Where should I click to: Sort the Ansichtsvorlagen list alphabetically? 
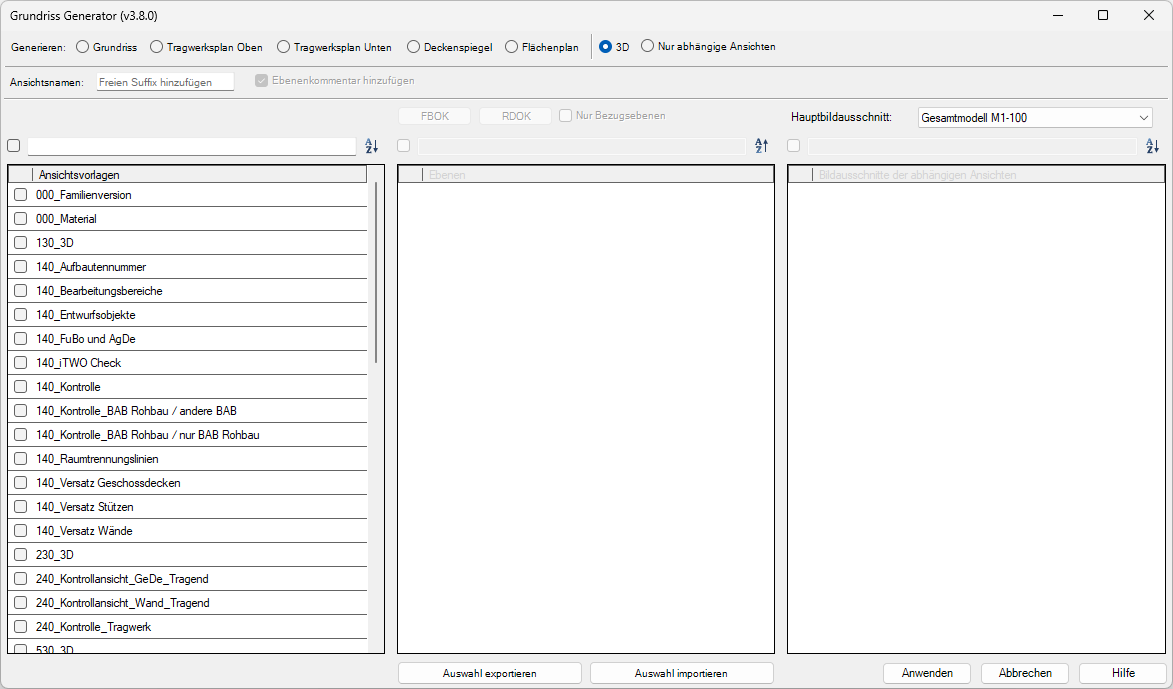pyautogui.click(x=371, y=146)
